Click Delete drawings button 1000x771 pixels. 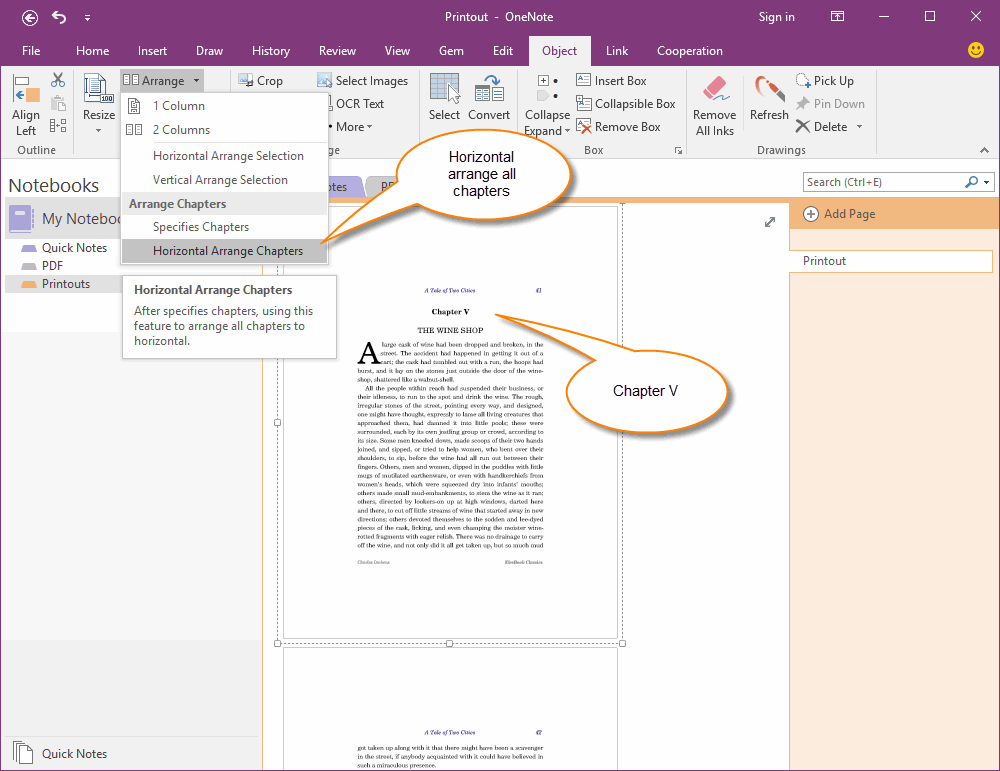tap(821, 127)
